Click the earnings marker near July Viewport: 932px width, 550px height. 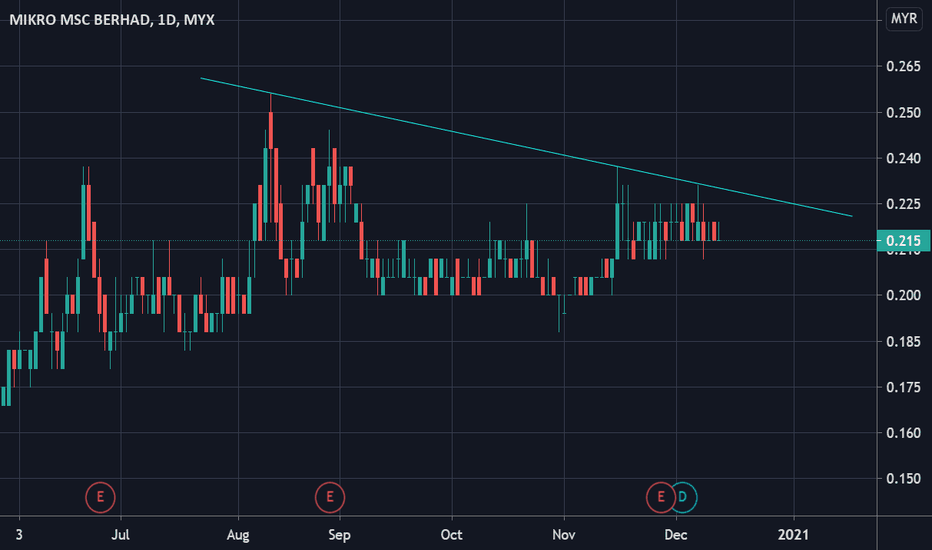pyautogui.click(x=100, y=497)
